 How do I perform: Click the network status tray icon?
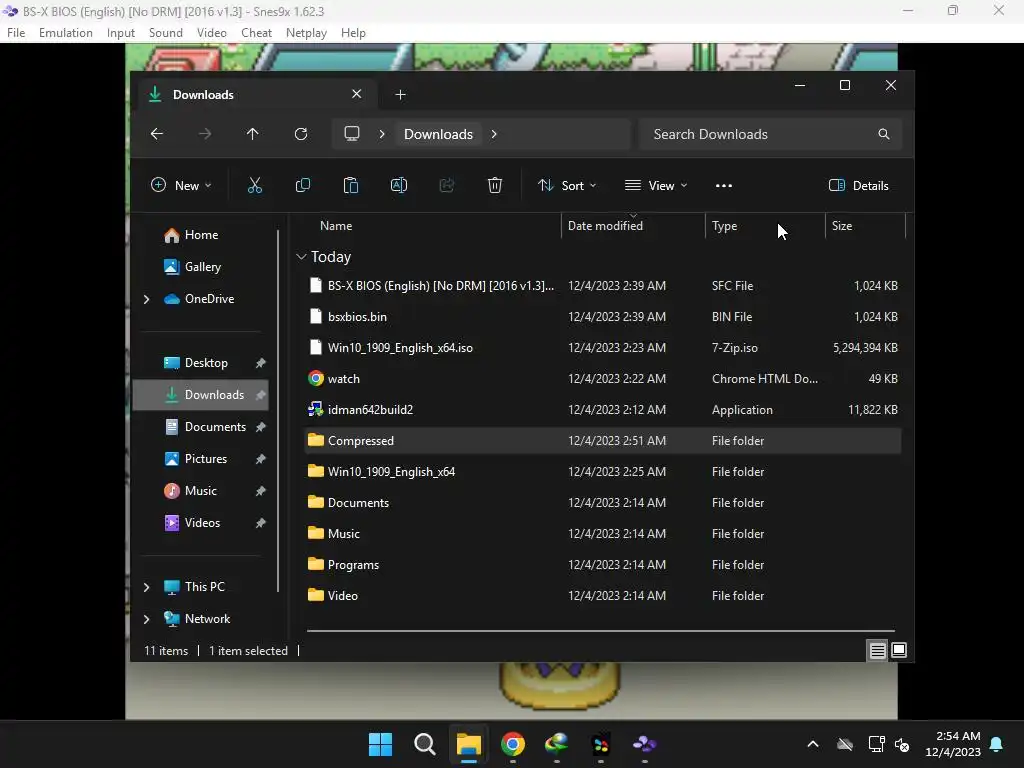pyautogui.click(x=876, y=744)
